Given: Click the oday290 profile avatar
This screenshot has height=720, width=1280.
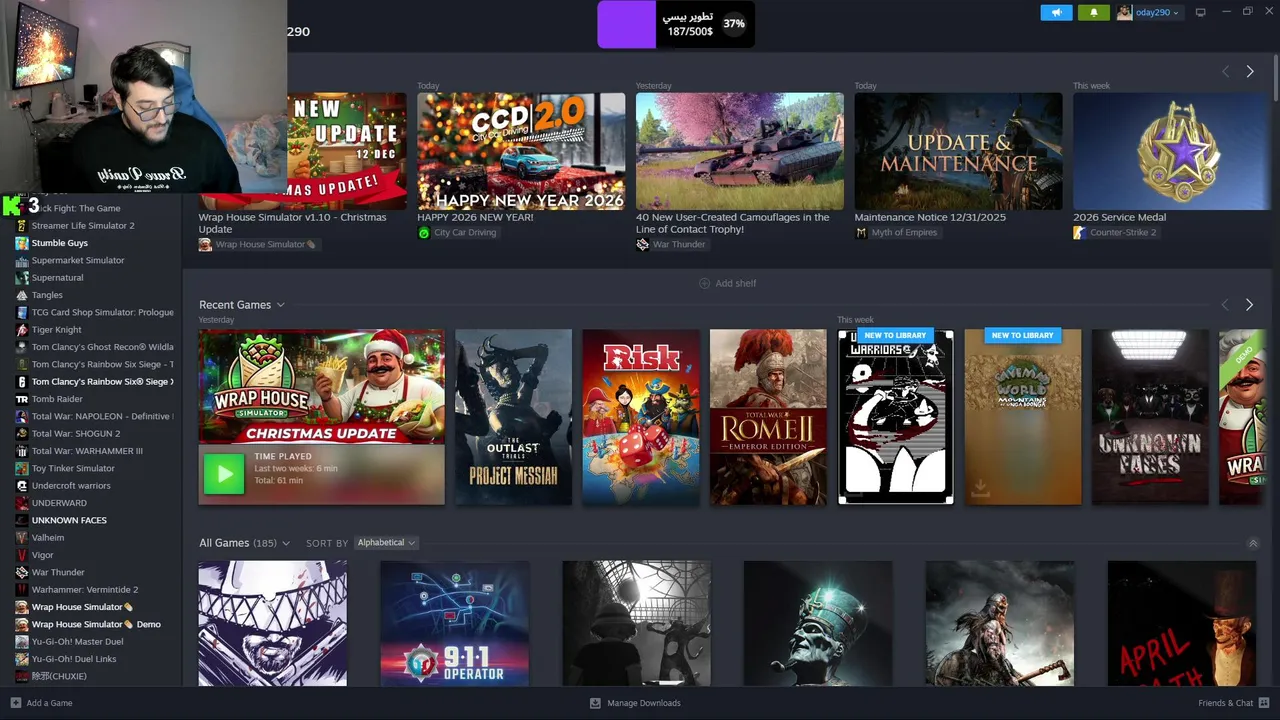Looking at the screenshot, I should click(1125, 12).
